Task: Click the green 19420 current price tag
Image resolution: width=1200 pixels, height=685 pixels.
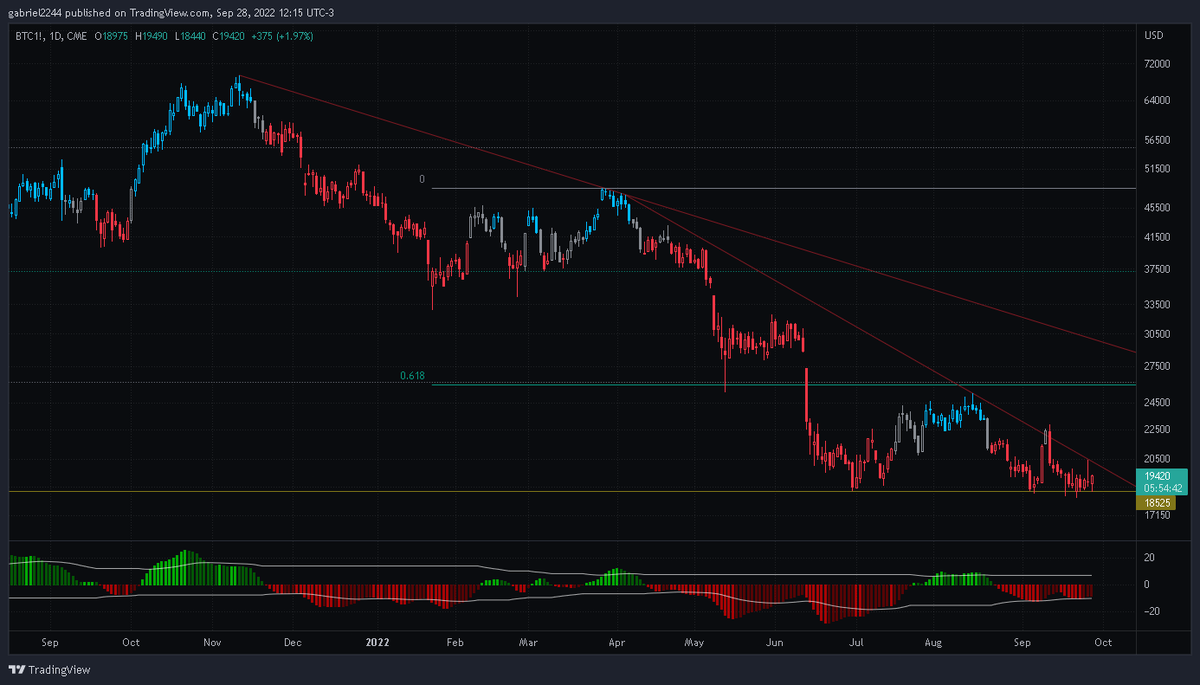Action: 1156,477
